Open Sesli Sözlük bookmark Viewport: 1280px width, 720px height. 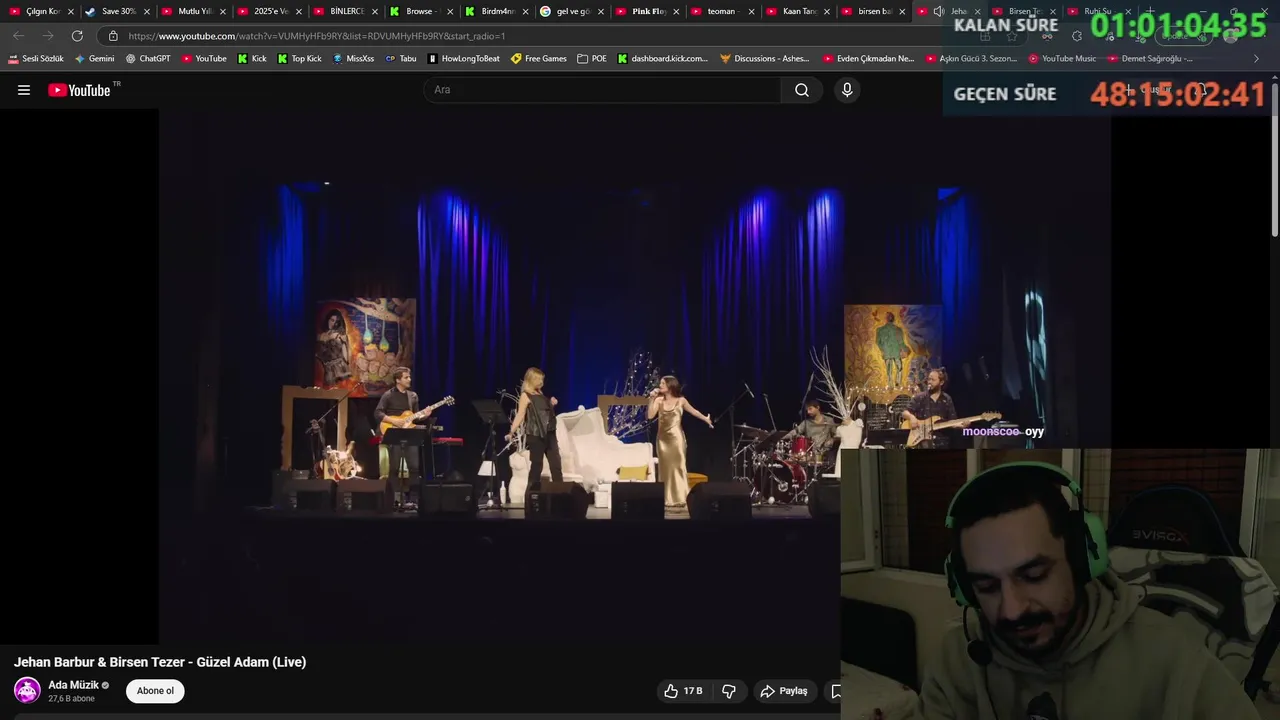(36, 59)
